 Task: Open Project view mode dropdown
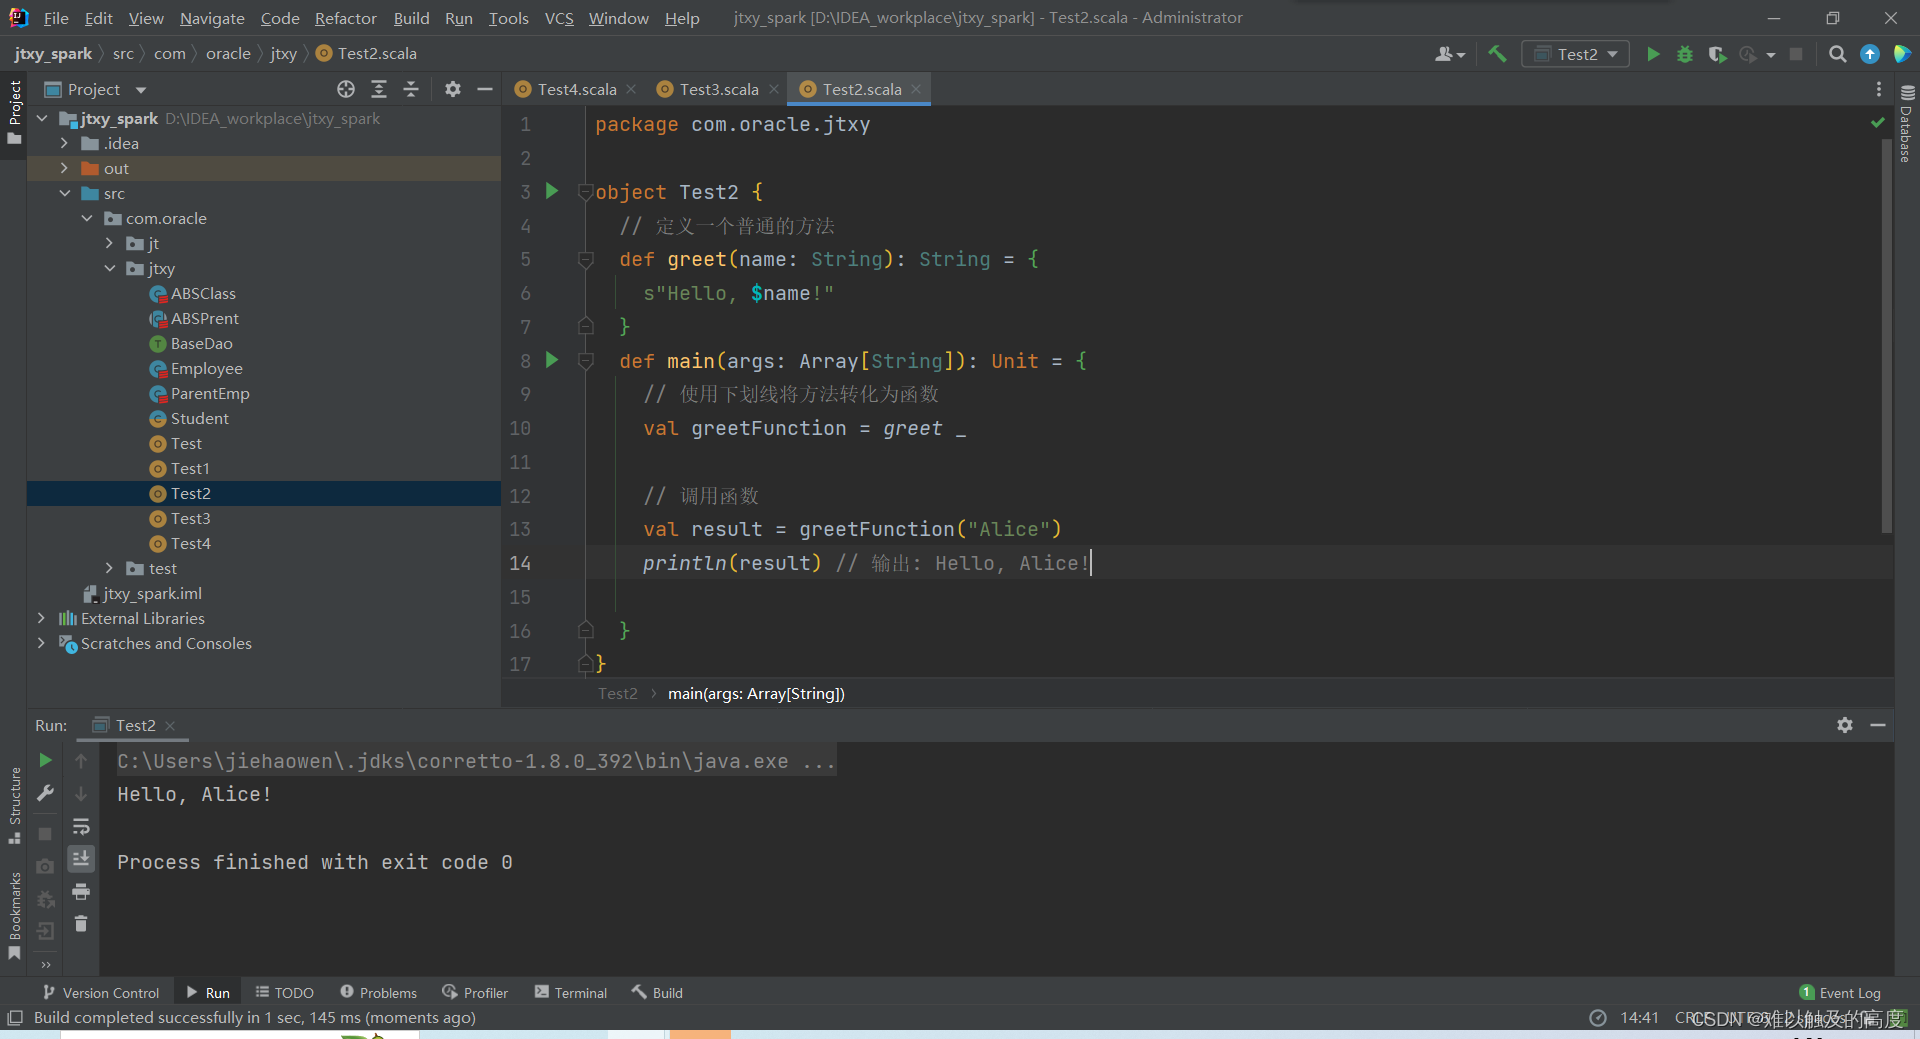tap(141, 90)
